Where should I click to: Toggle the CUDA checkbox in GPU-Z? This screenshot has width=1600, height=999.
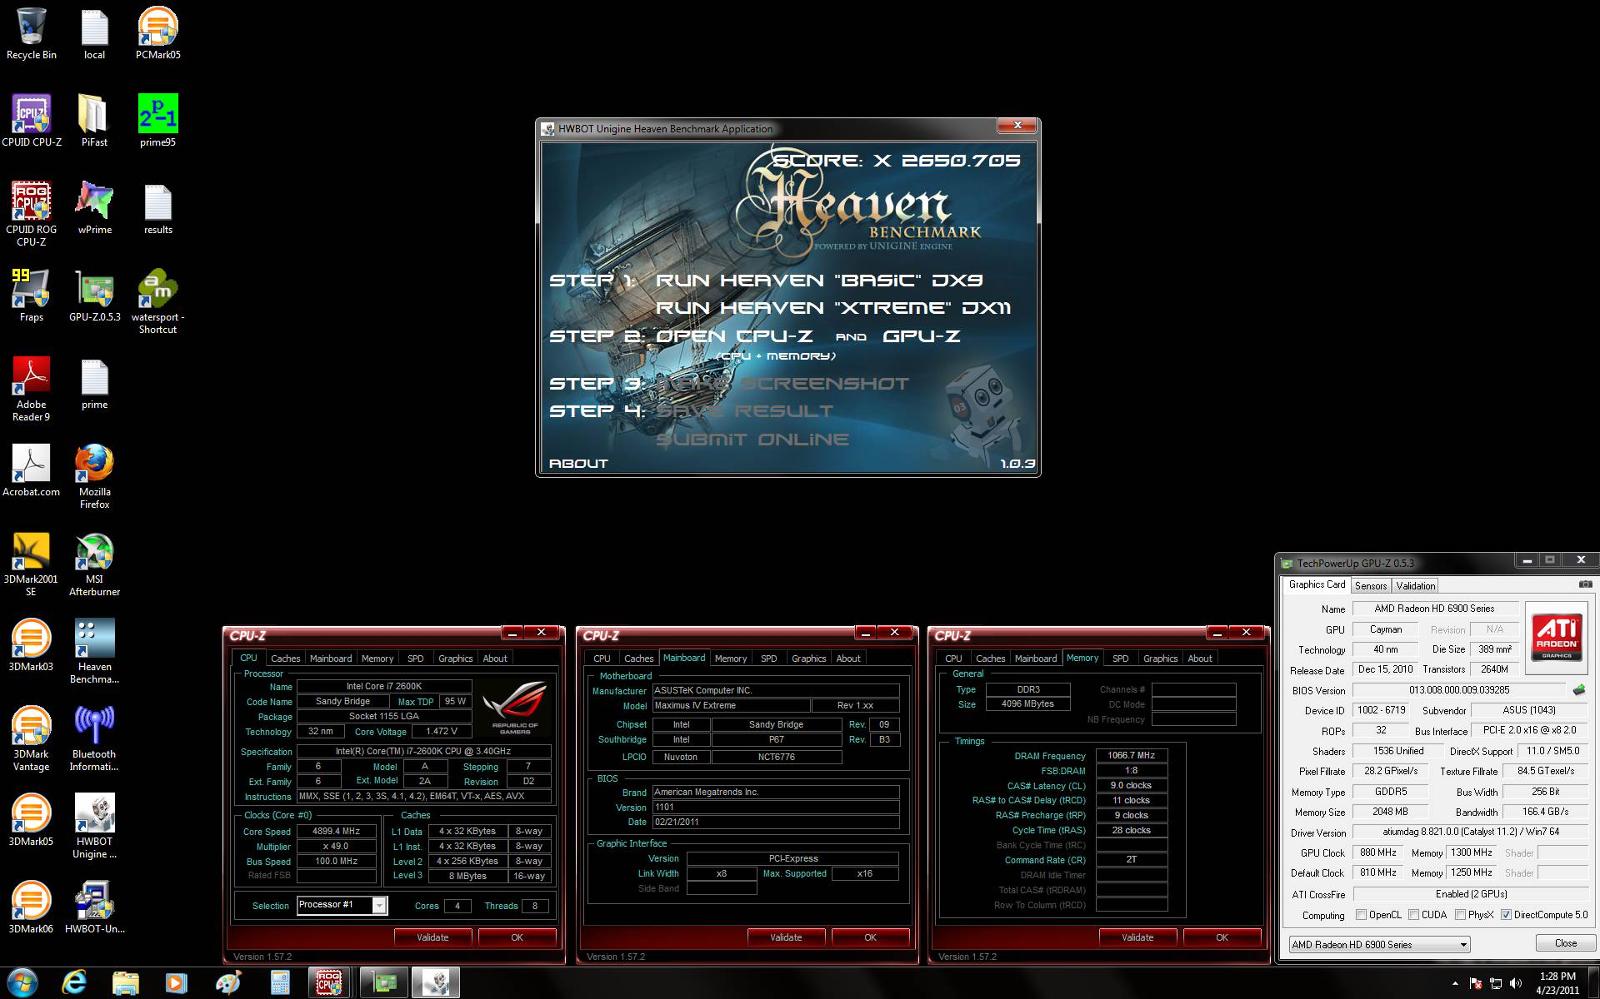(x=1413, y=915)
